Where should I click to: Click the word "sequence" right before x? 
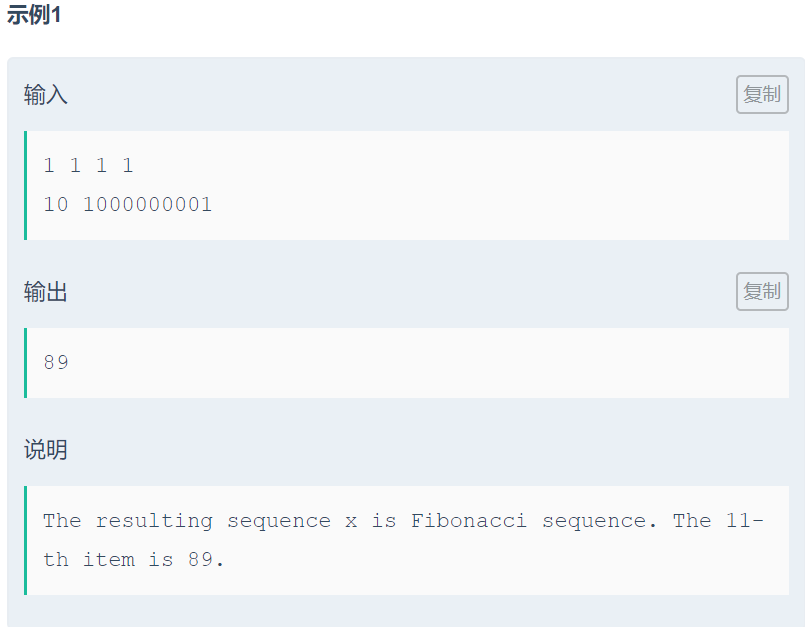coord(279,521)
